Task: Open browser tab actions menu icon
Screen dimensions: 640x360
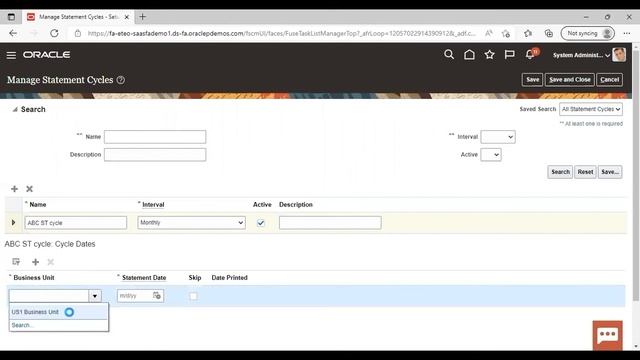Action: 11,17
